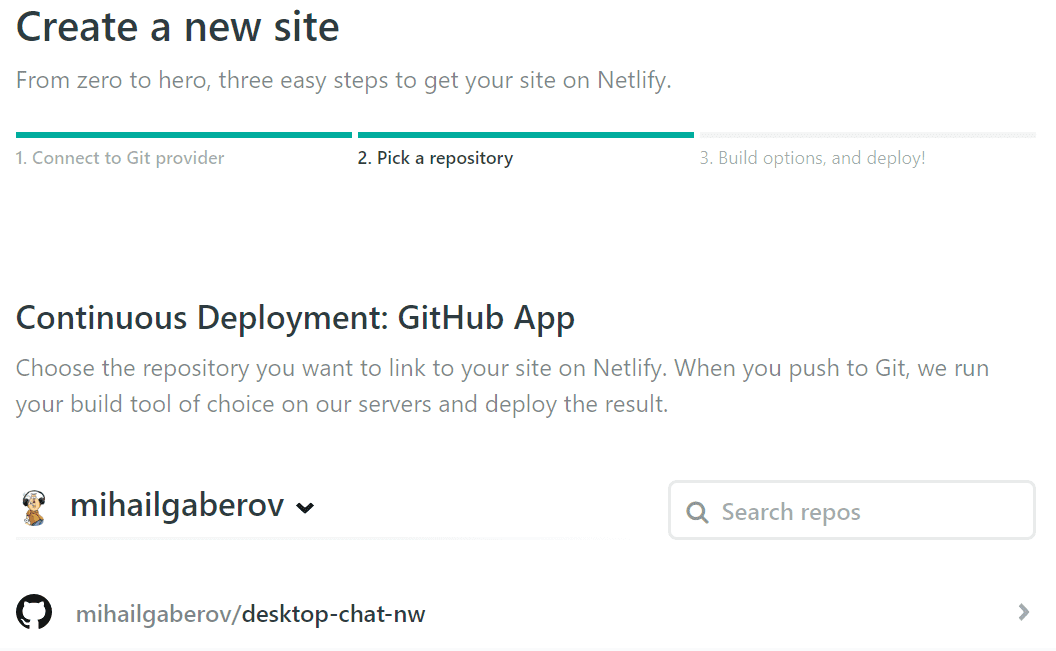Select step 2. Pick a repository
The width and height of the screenshot is (1056, 651).
pos(435,158)
